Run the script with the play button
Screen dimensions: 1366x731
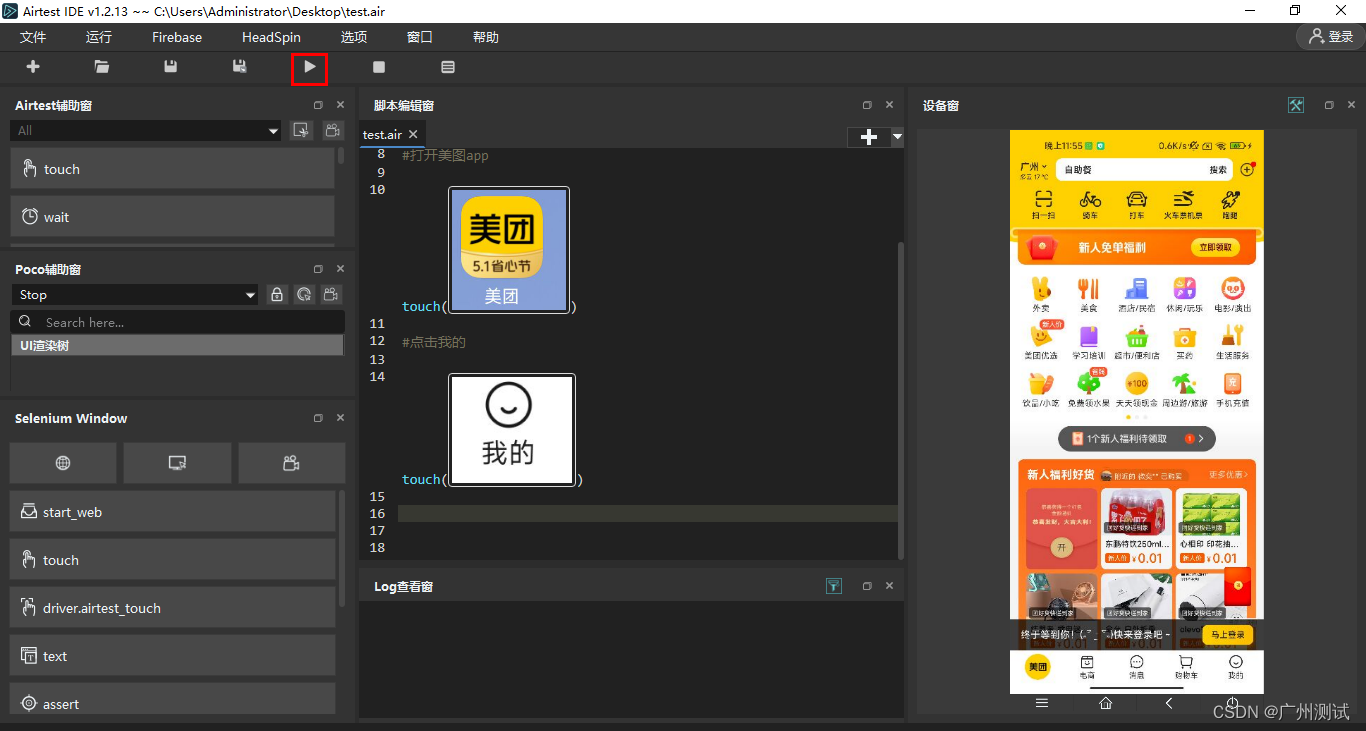point(310,67)
